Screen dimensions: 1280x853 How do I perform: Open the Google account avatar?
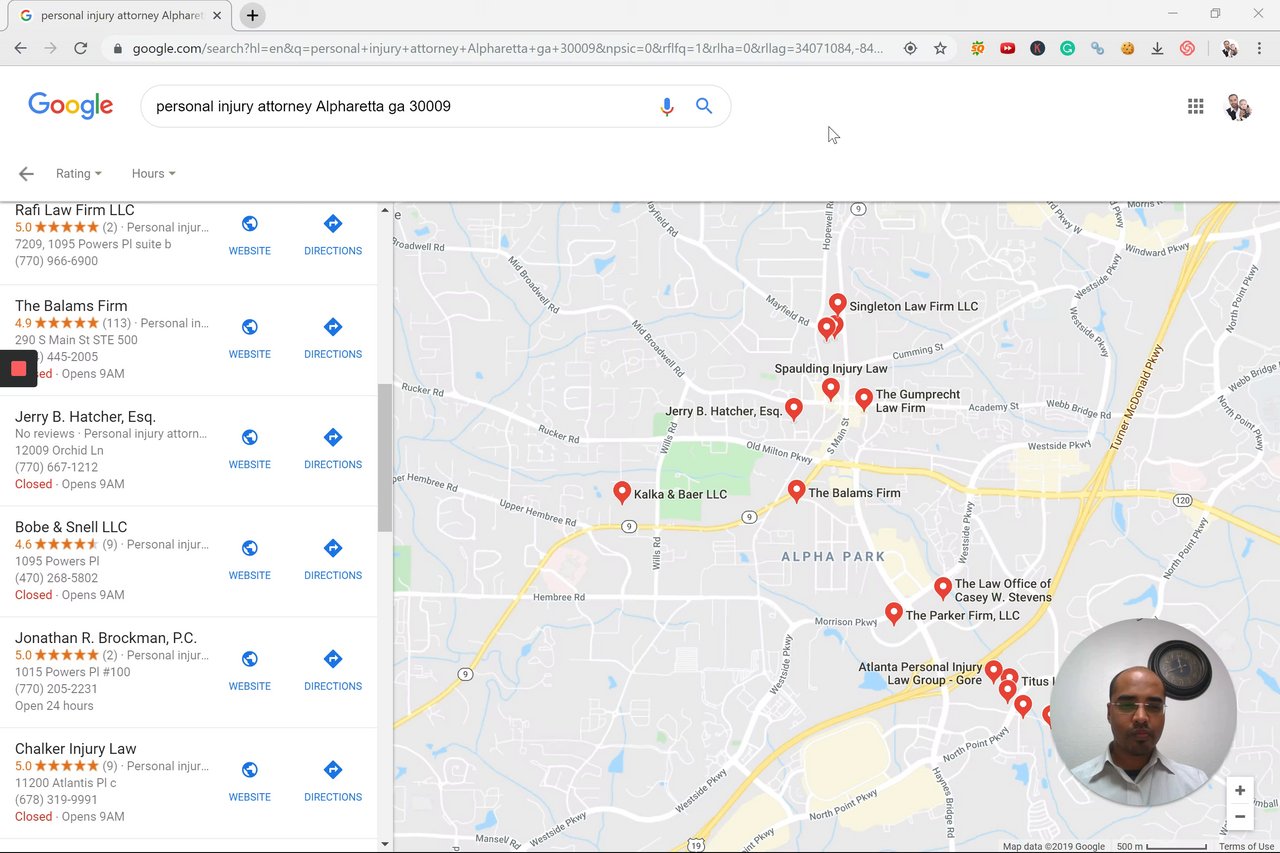1238,106
